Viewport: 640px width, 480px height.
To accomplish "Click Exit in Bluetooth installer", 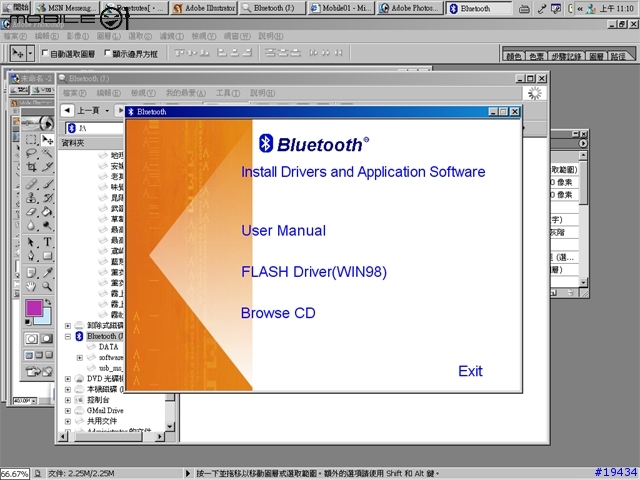I will click(470, 371).
